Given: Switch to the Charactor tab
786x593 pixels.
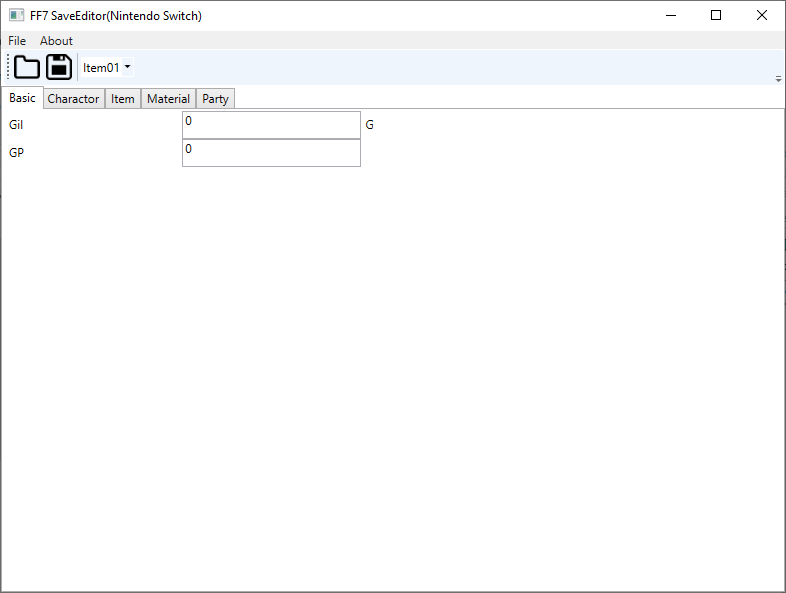Looking at the screenshot, I should (73, 99).
